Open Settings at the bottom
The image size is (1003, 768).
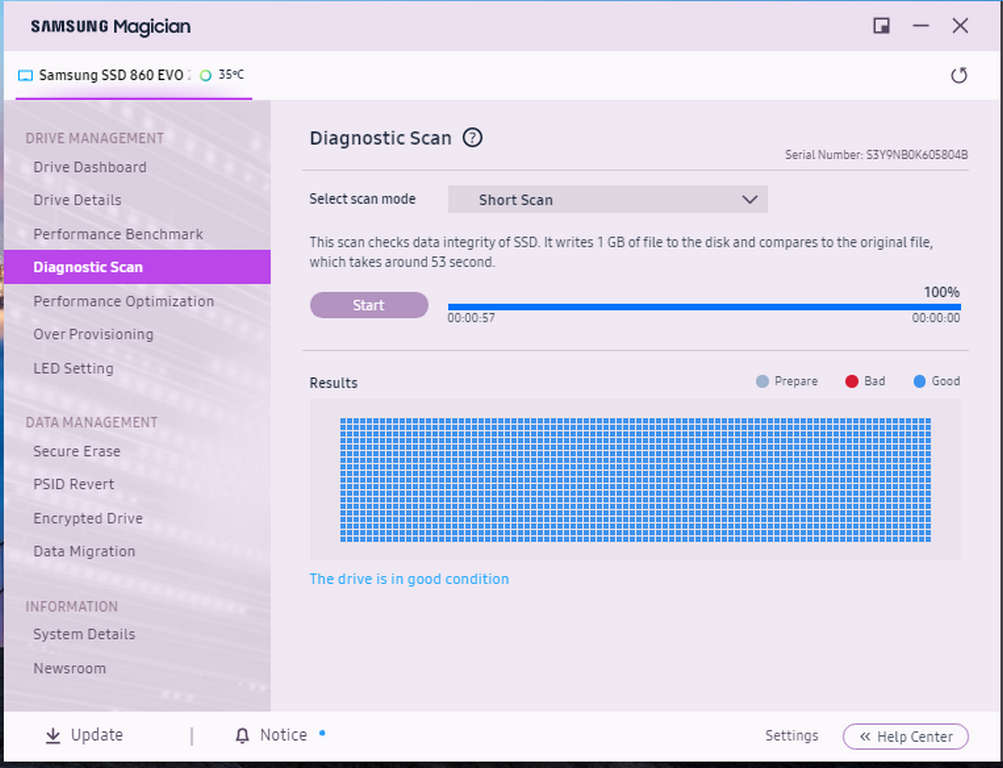tap(791, 736)
